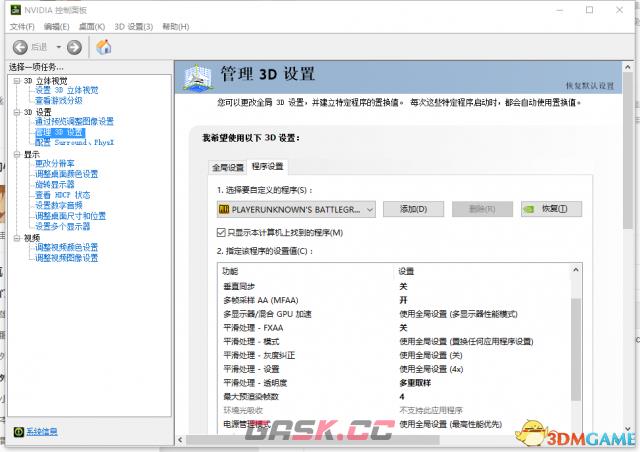Select 调整桌面颜色设置 tree item
The height and width of the screenshot is (452, 640).
point(67,174)
